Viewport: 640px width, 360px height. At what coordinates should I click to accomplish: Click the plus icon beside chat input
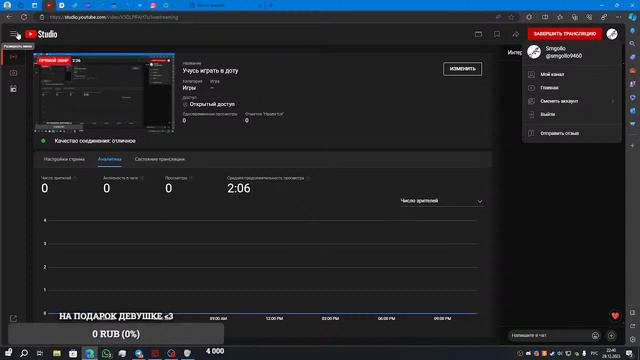(611, 336)
